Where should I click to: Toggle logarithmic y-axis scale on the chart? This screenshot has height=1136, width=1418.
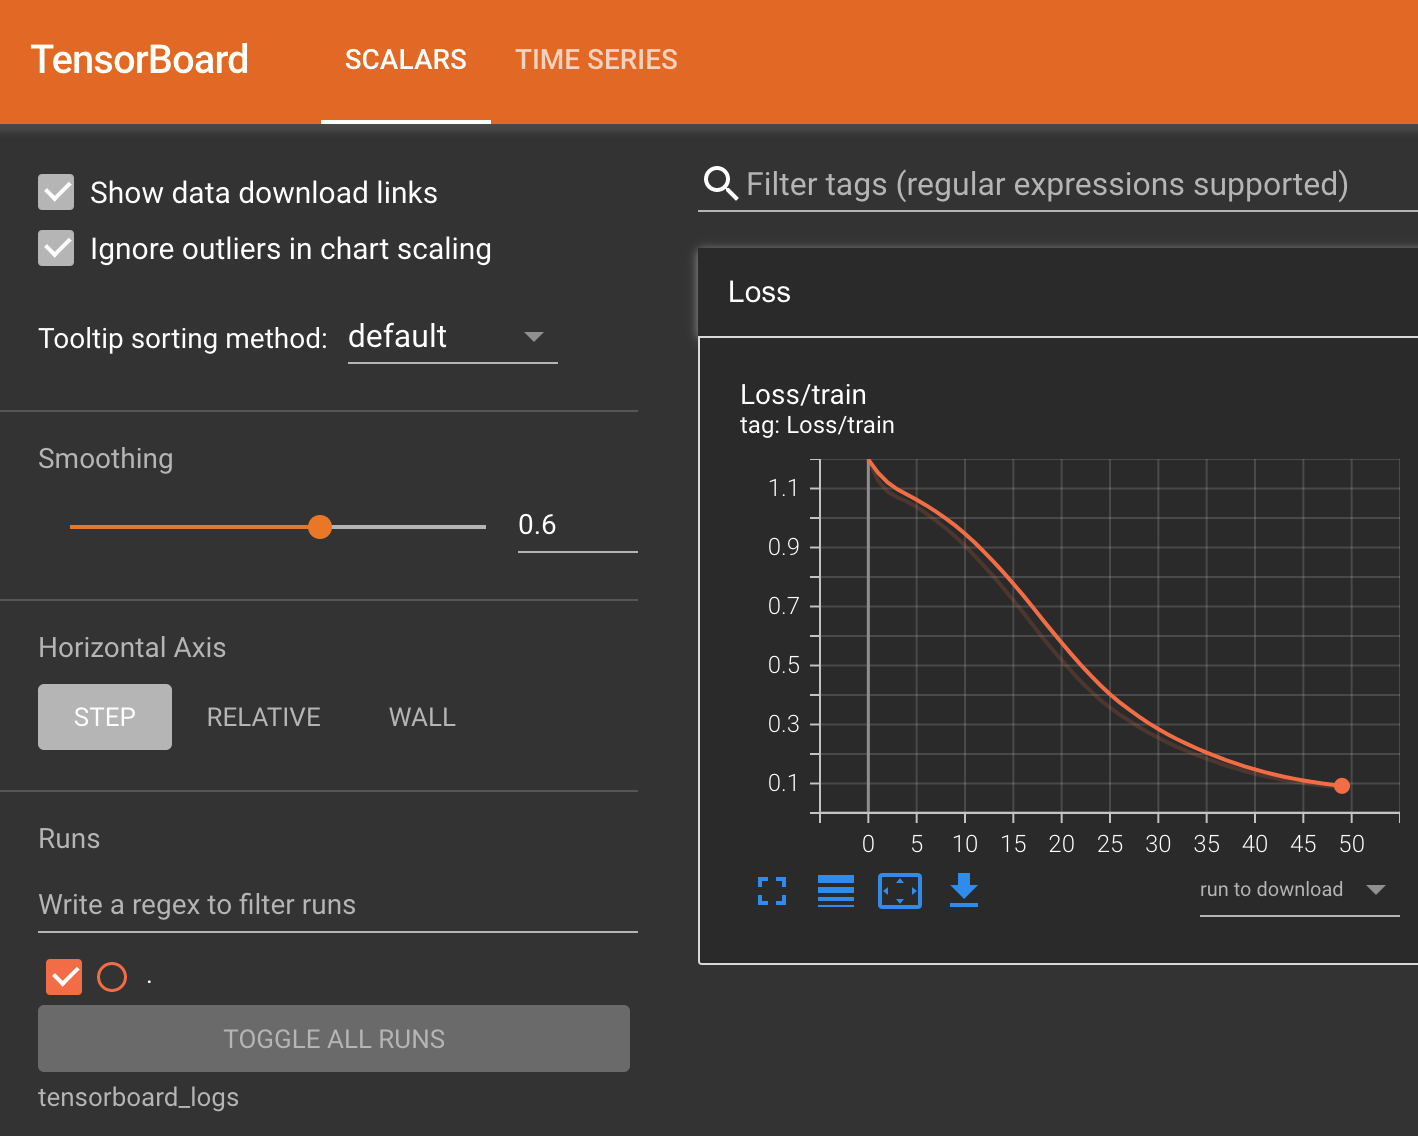(x=836, y=891)
